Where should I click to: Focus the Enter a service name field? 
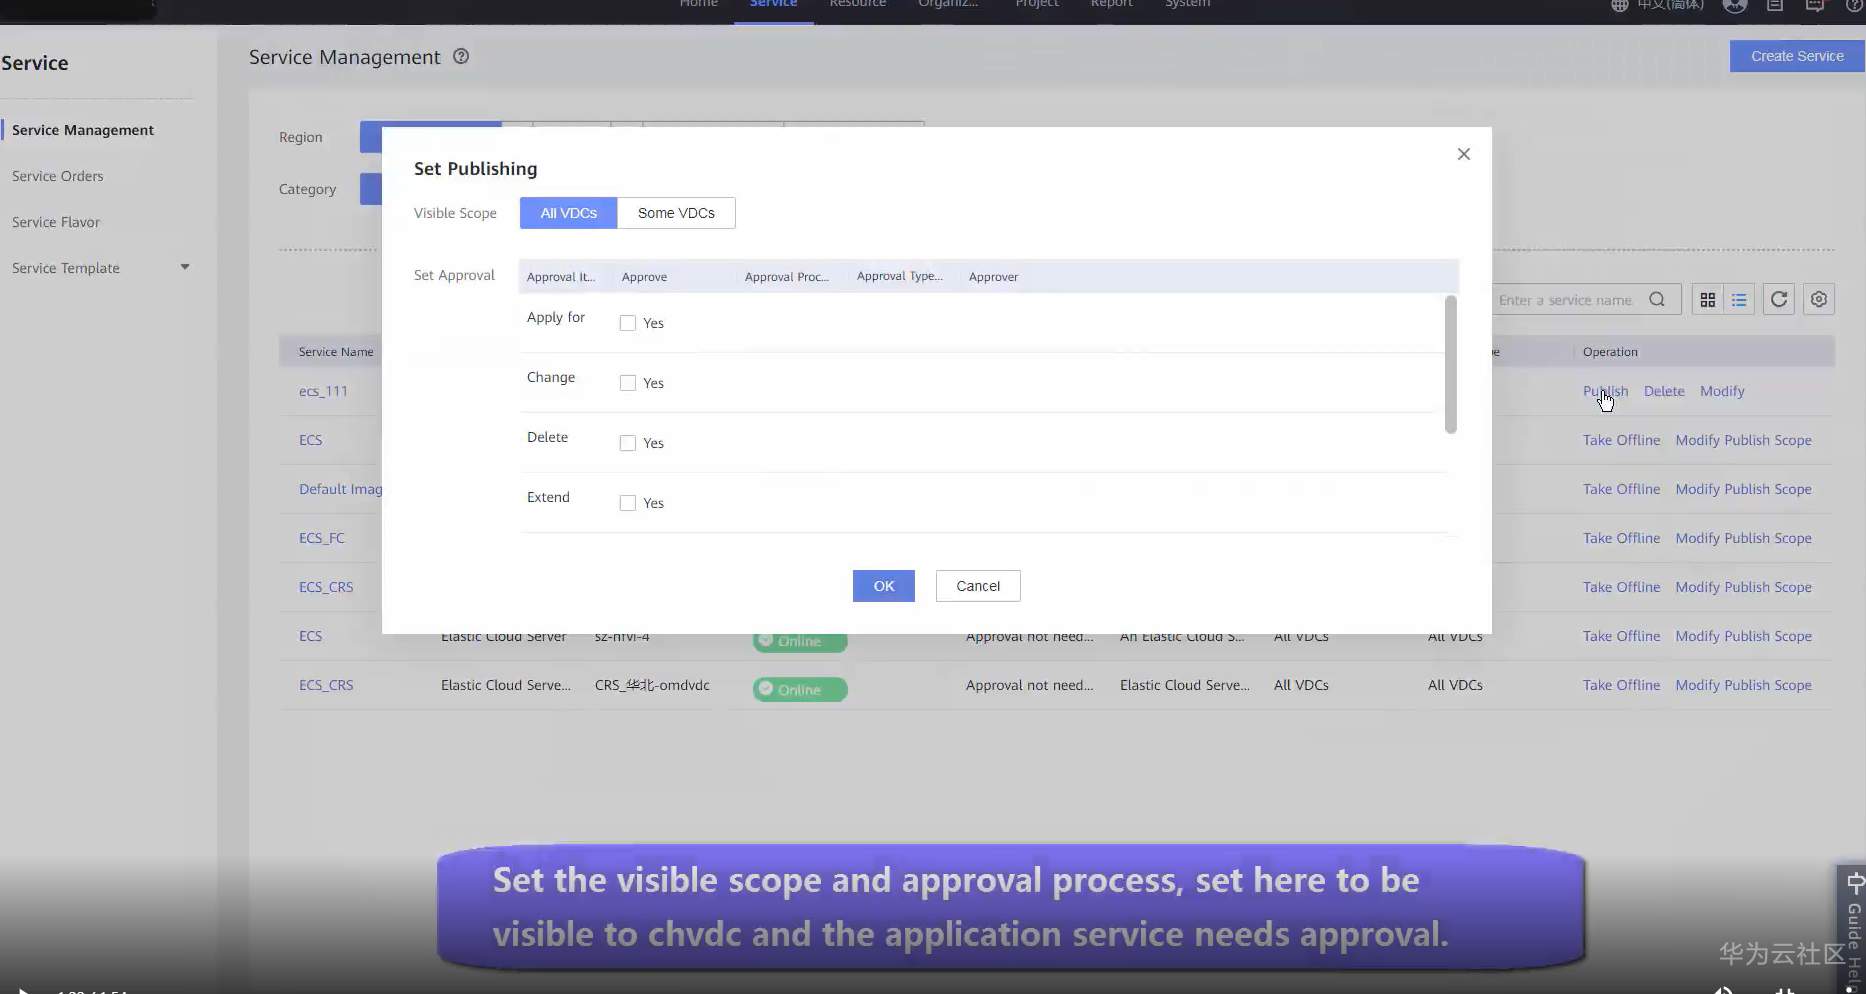[x=1565, y=300]
